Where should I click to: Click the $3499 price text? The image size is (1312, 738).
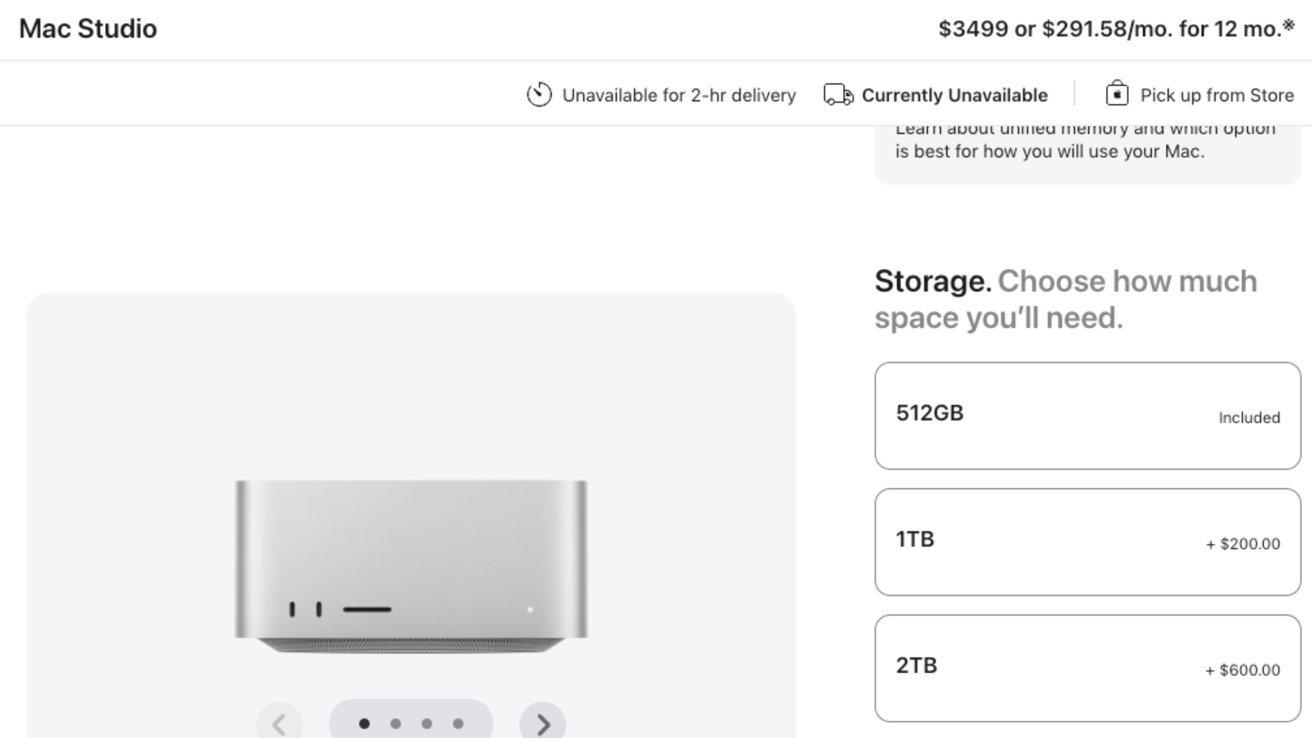973,29
